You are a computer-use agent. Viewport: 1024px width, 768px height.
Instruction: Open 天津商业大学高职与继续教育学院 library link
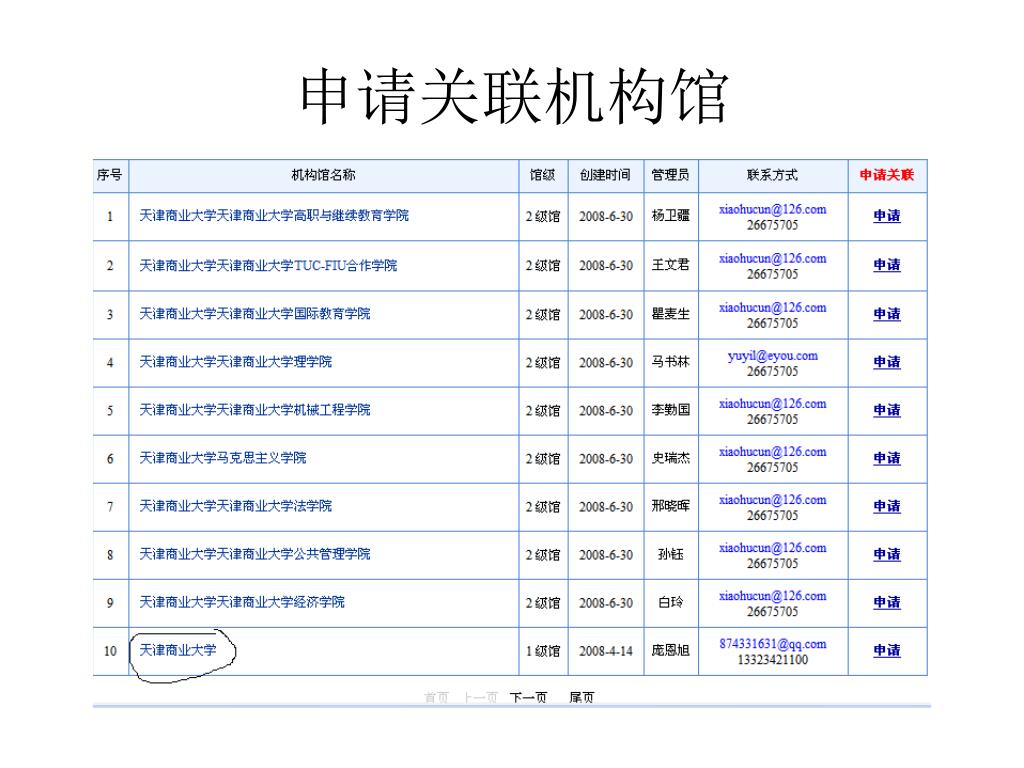point(274,216)
